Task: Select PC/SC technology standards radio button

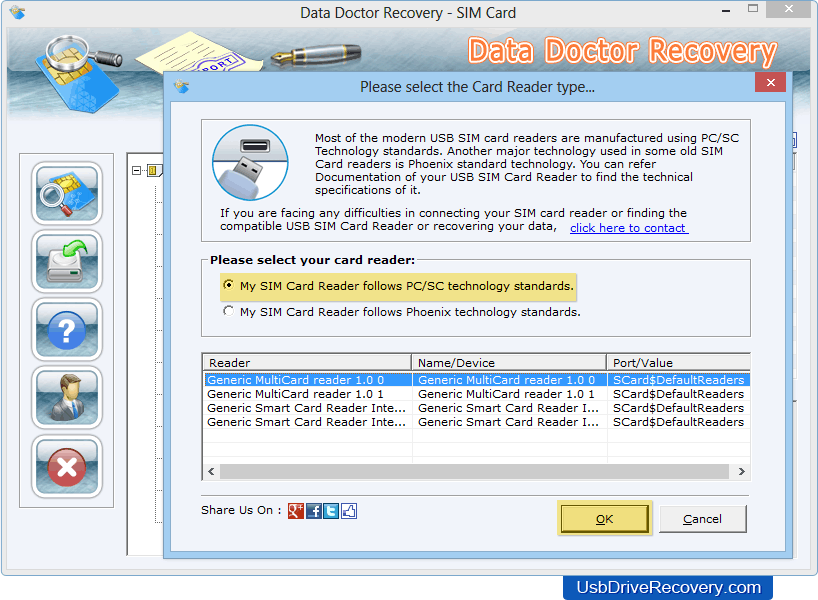Action: 228,285
